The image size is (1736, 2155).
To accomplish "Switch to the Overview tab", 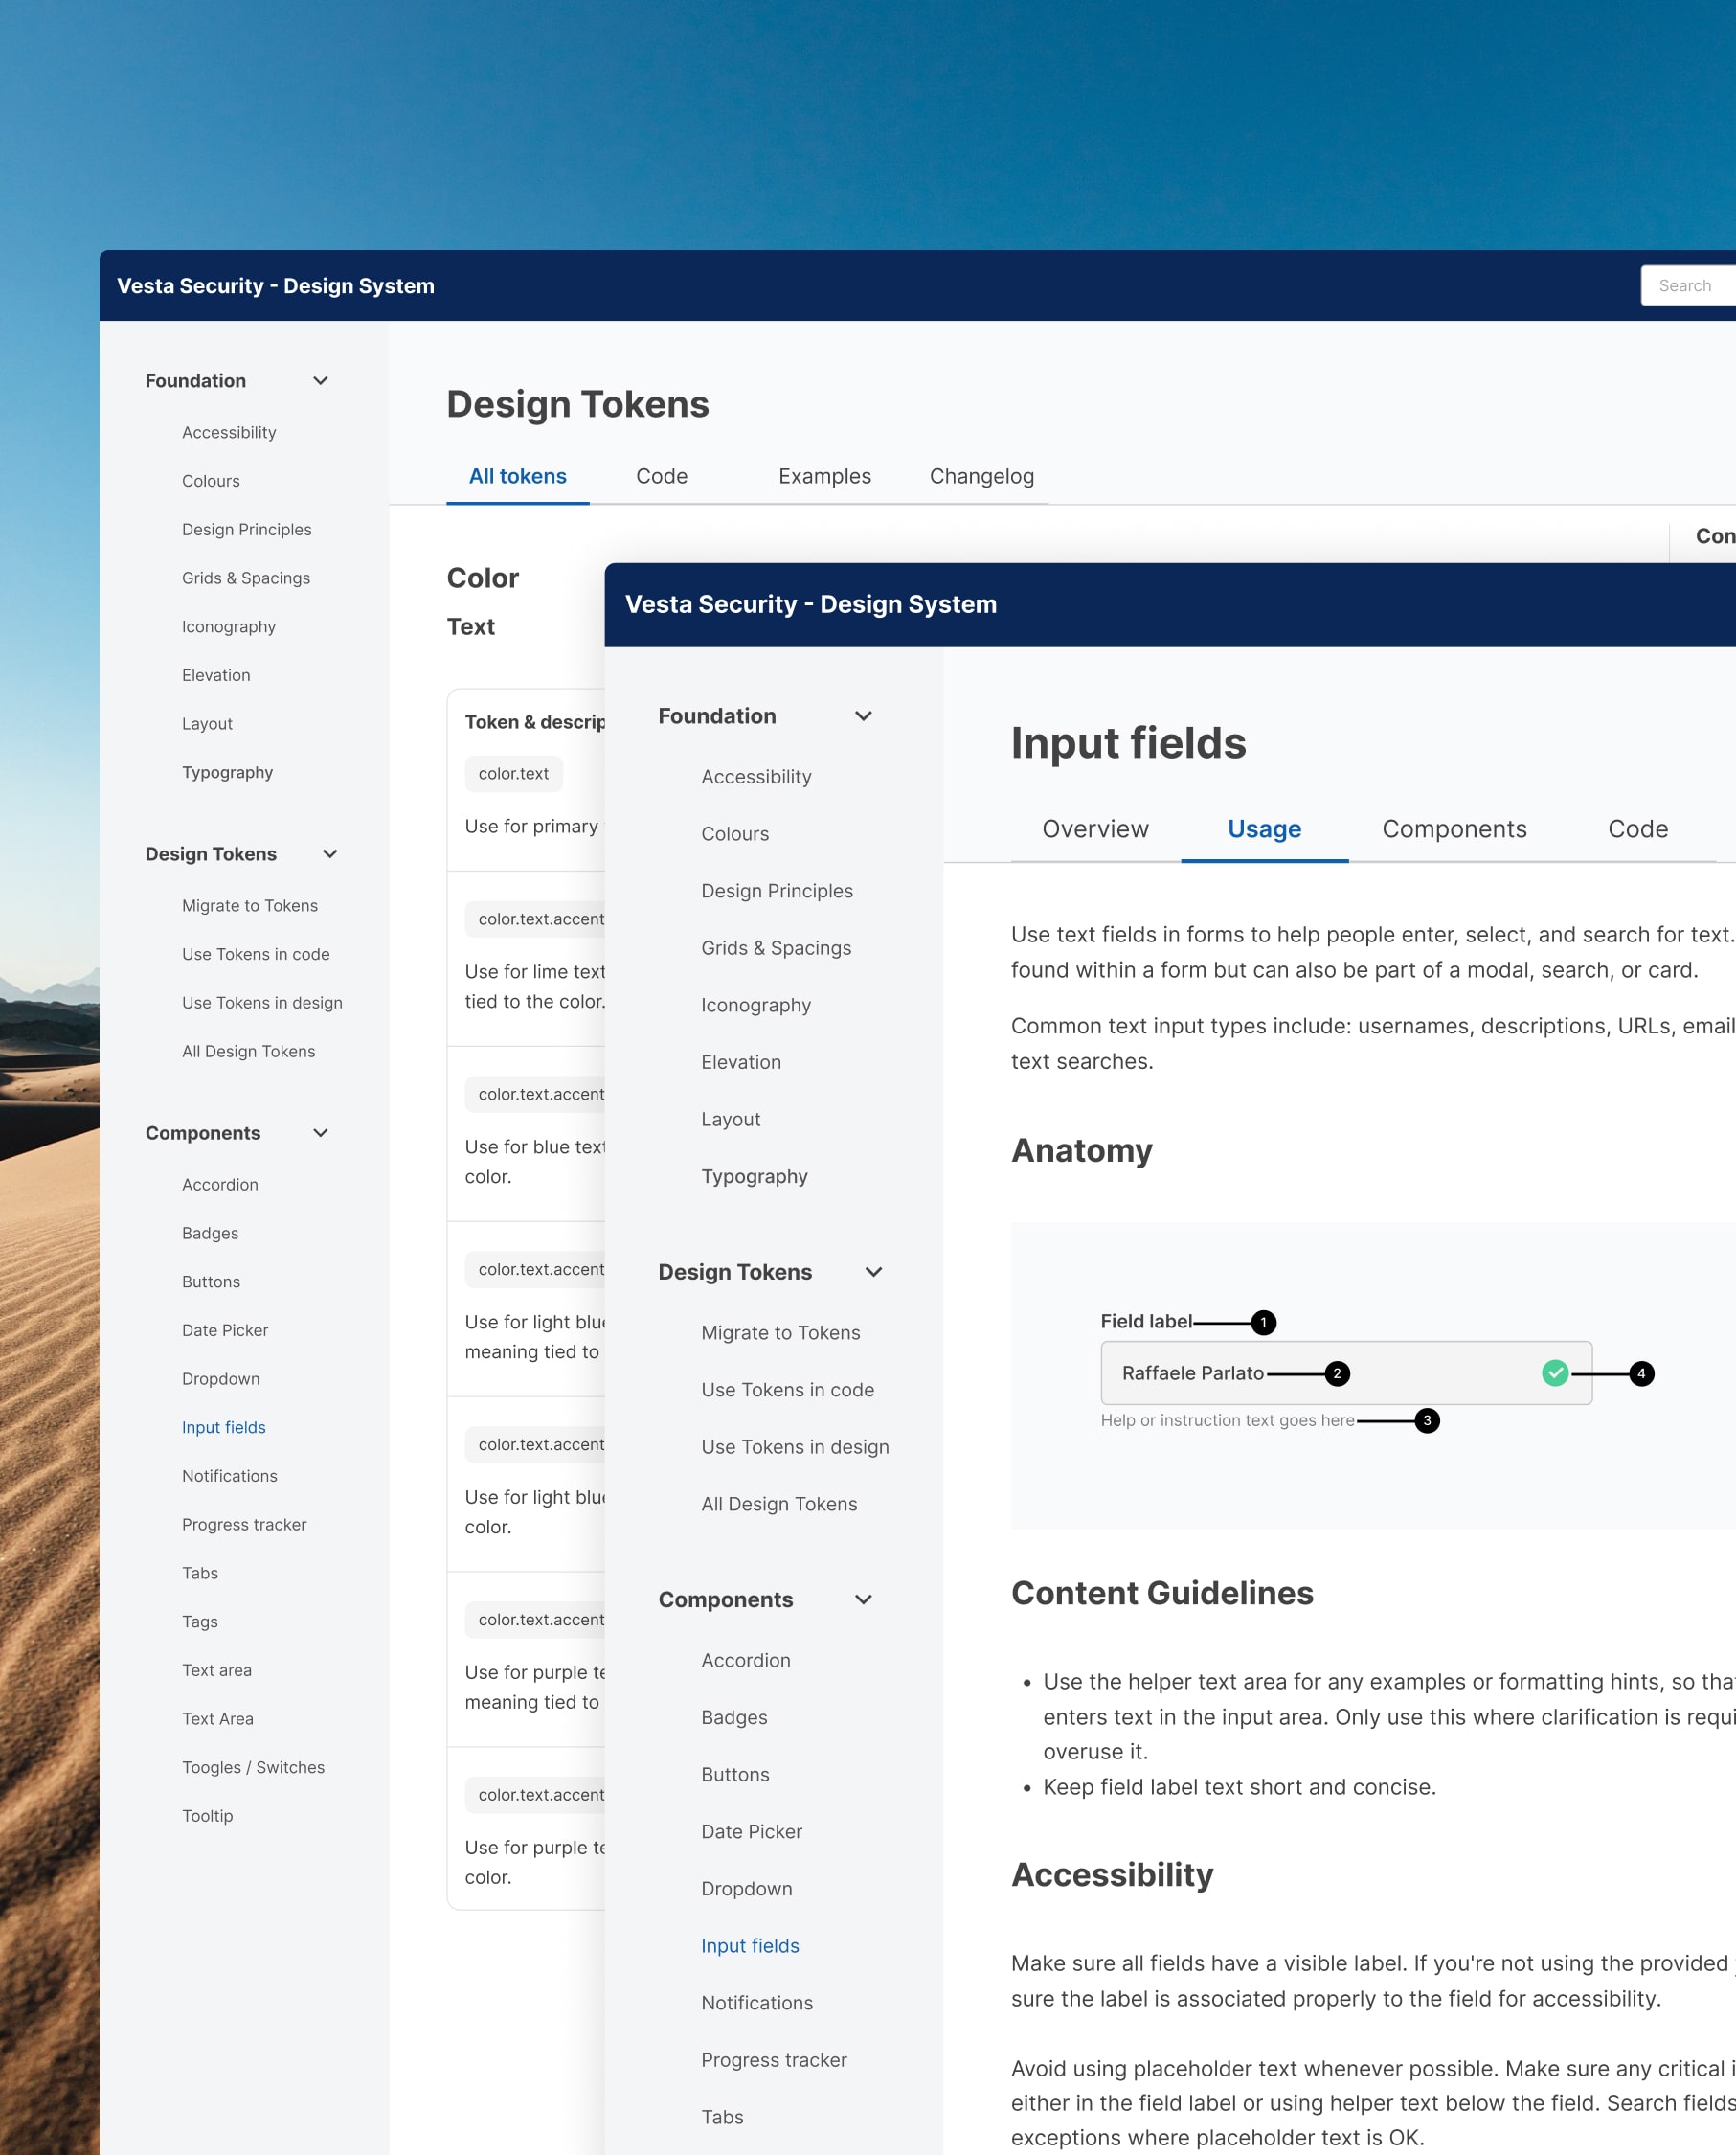I will pos(1095,829).
